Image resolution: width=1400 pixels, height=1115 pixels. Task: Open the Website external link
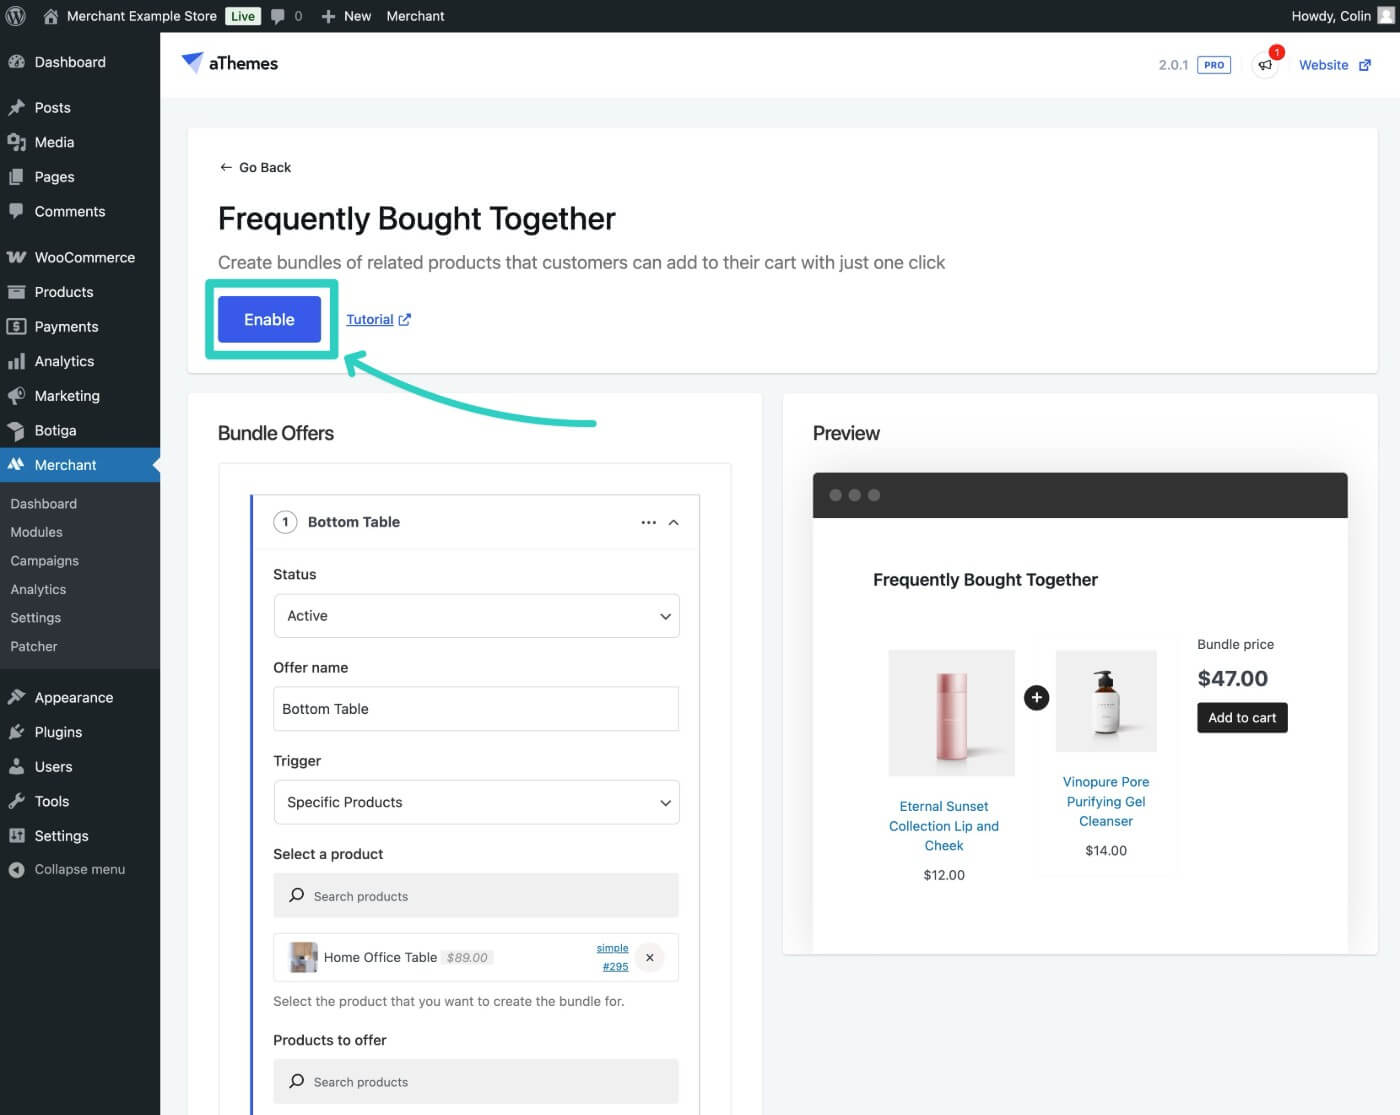[1334, 65]
